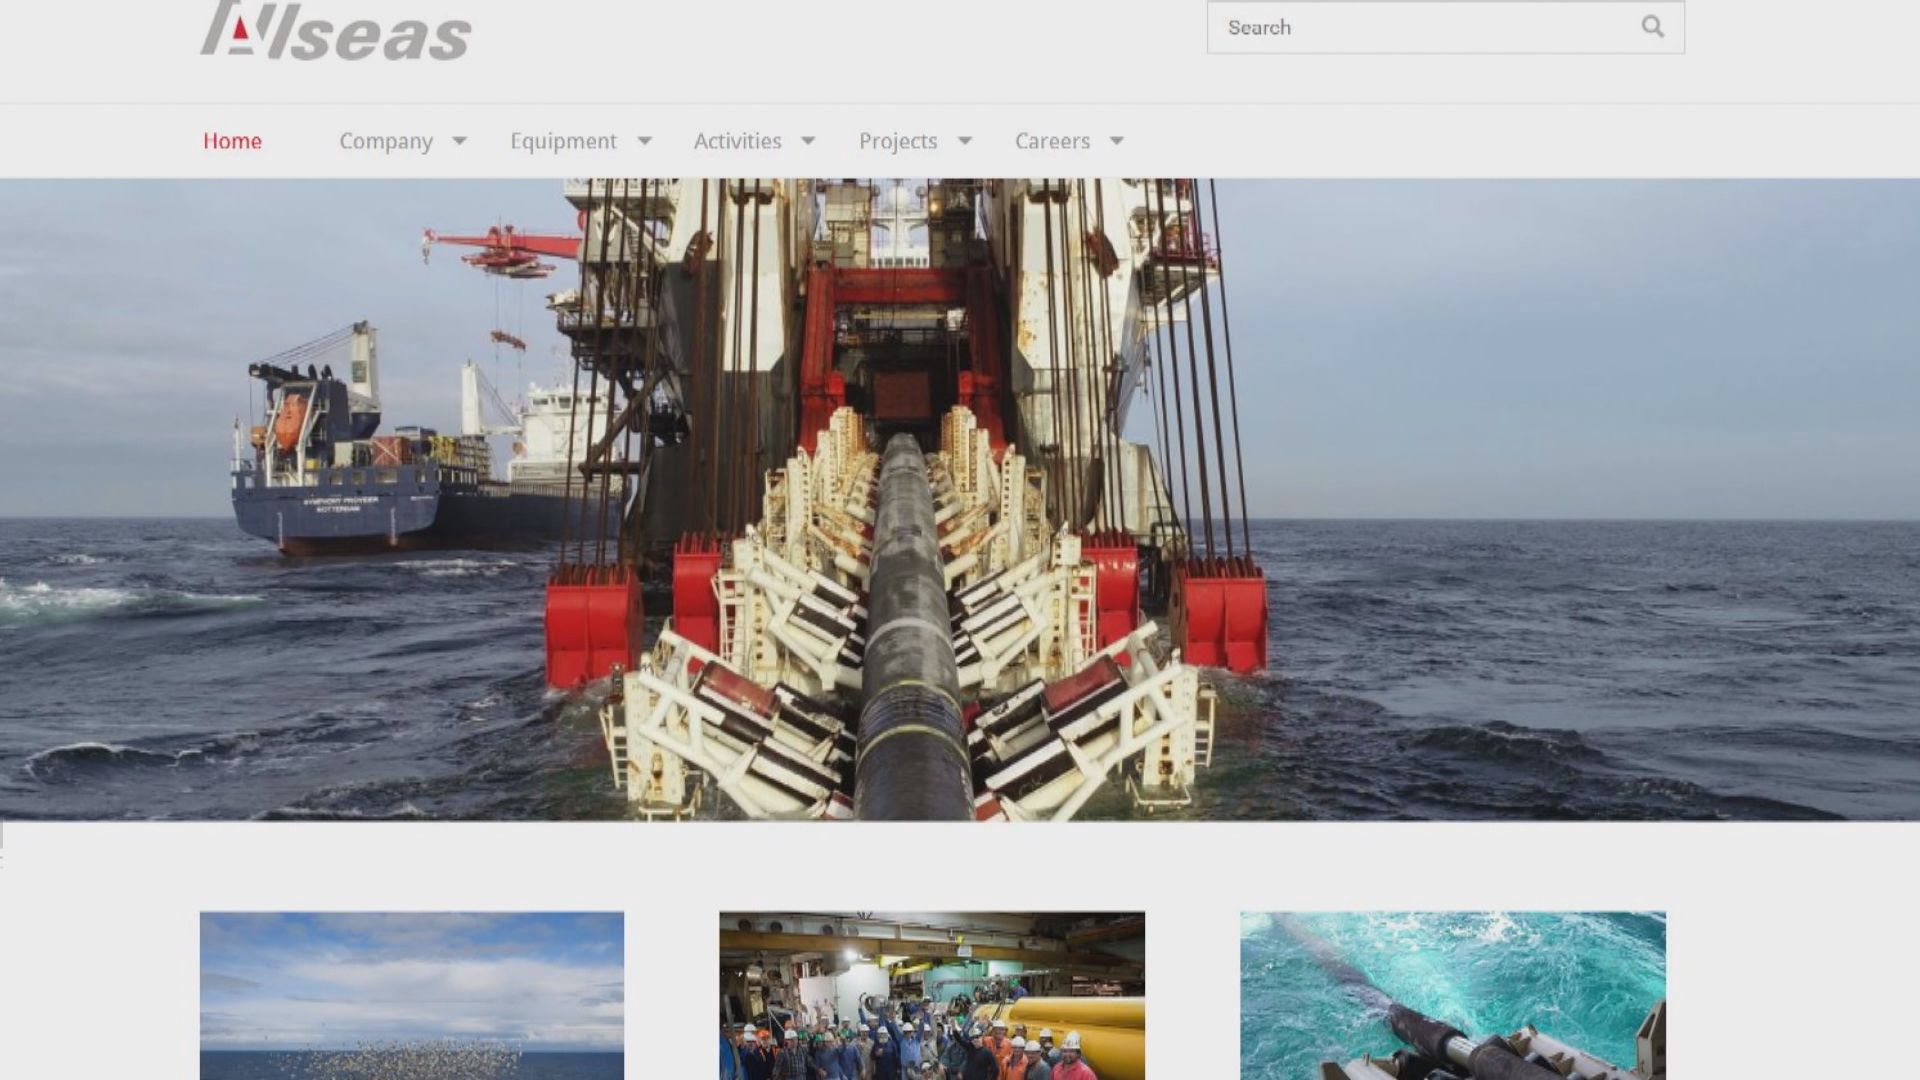Expand the Projects dropdown arrow
The height and width of the screenshot is (1080, 1920).
tap(965, 141)
